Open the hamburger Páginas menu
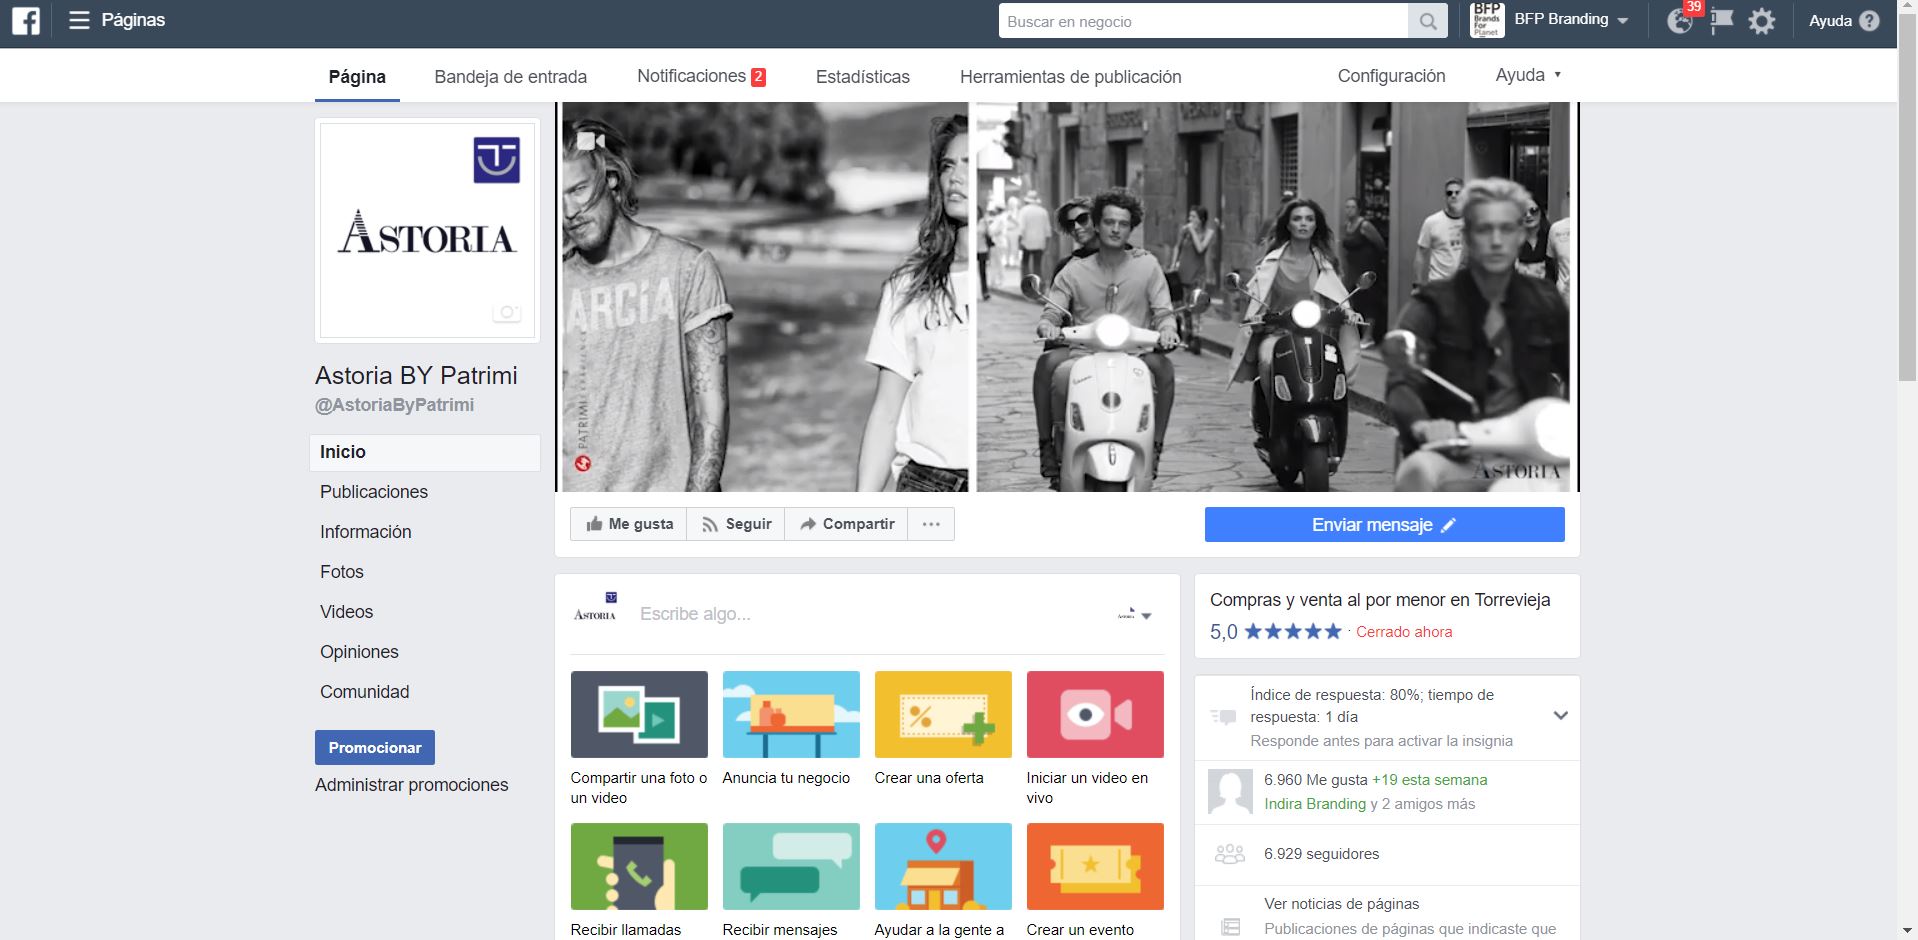The width and height of the screenshot is (1918, 940). click(79, 21)
